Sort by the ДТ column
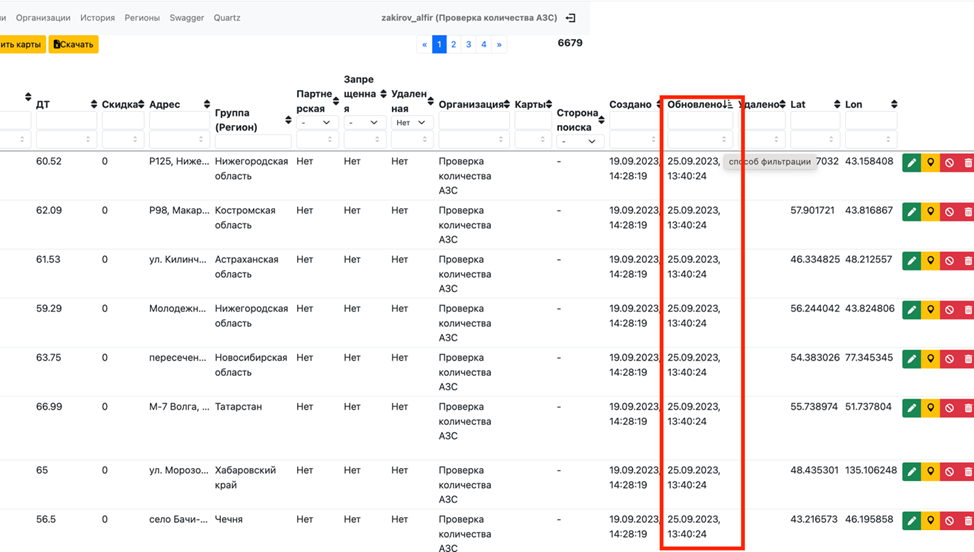974x552 pixels. point(94,104)
